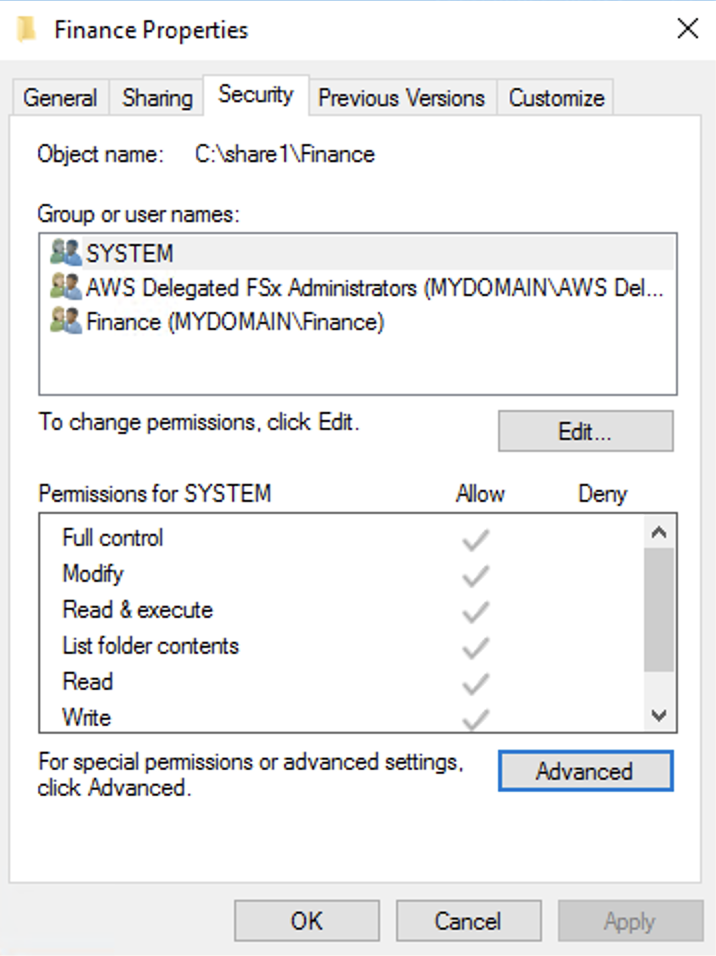Switch to the Previous Versions tab
Screen dimensions: 716x956
[x=401, y=98]
